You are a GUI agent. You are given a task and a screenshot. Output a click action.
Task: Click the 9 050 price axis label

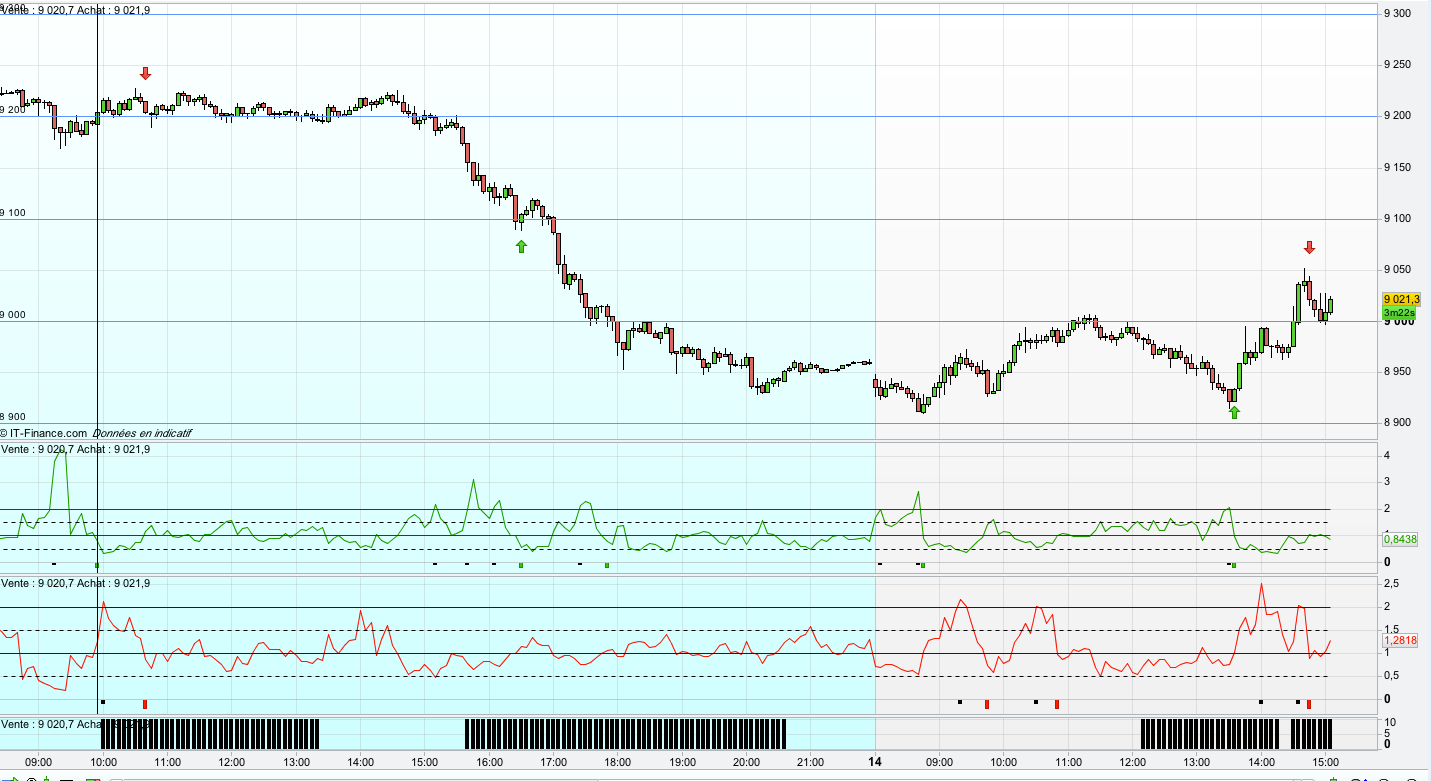point(1397,269)
